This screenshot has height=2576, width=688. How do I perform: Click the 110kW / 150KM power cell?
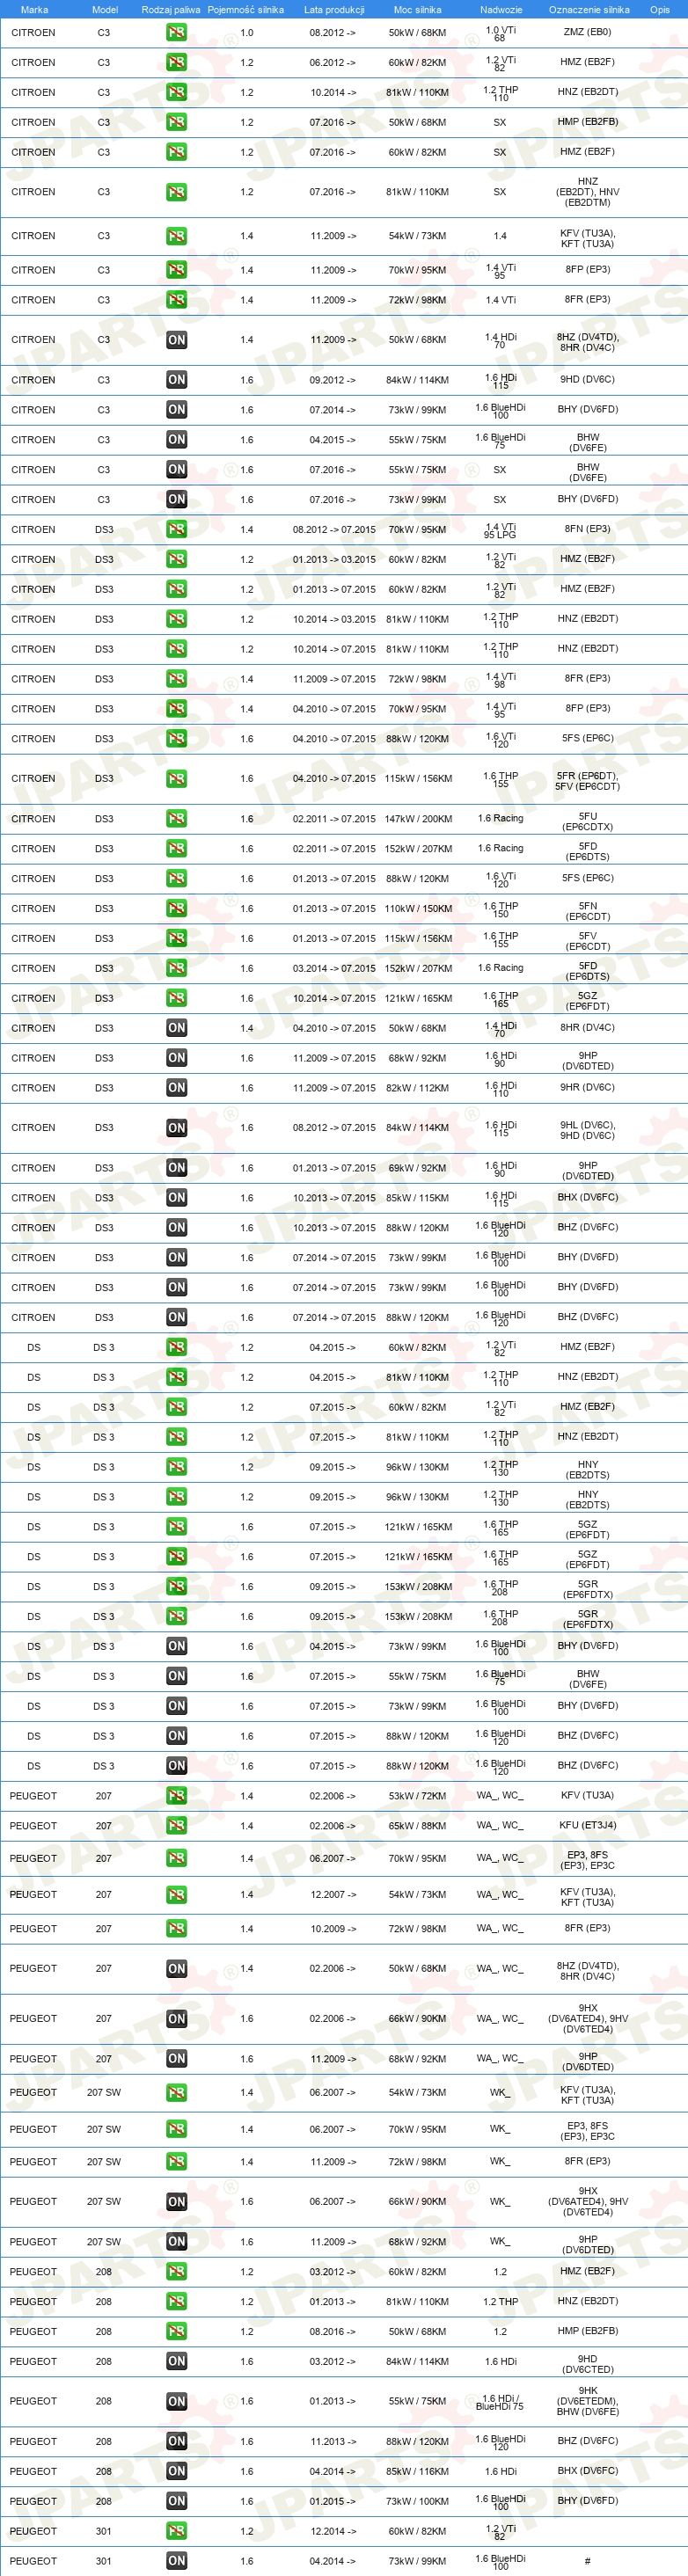click(418, 909)
